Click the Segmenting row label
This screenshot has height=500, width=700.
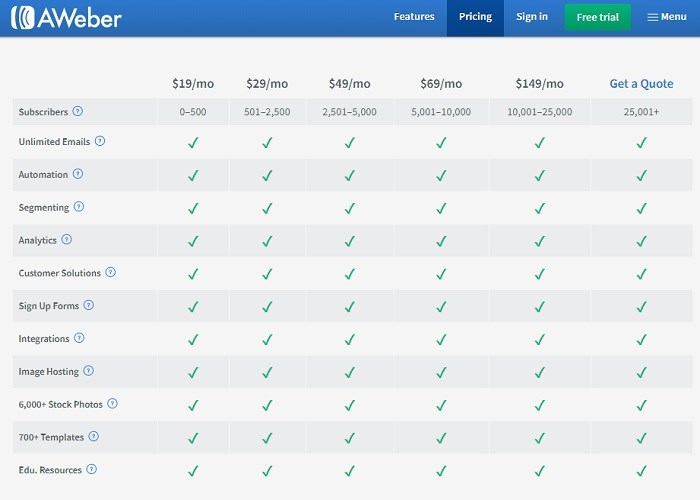[44, 208]
